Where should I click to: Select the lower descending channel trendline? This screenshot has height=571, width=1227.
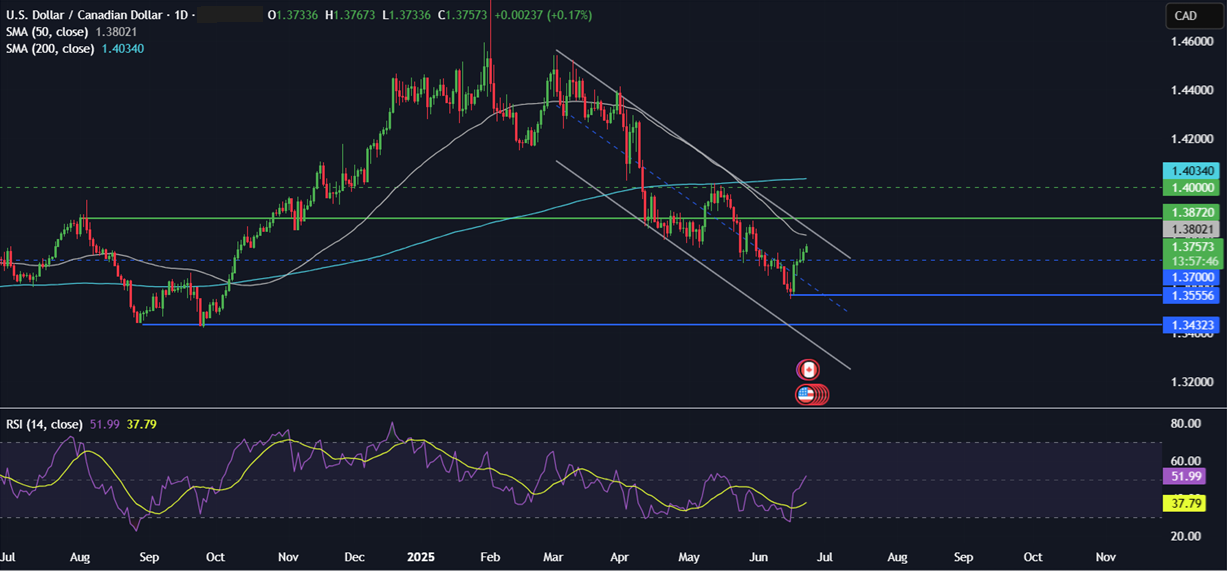pos(703,265)
